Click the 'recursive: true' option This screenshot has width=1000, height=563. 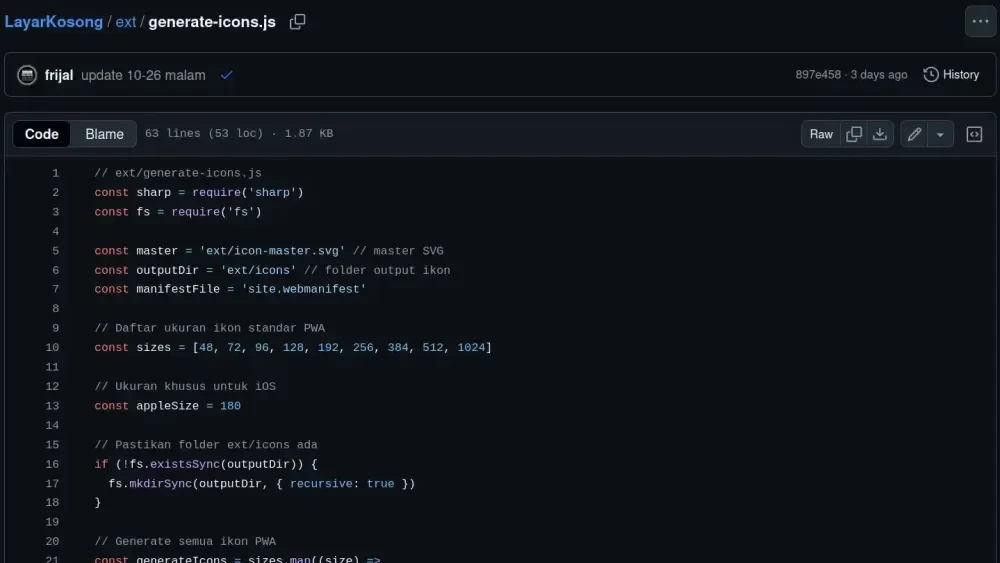pos(342,483)
